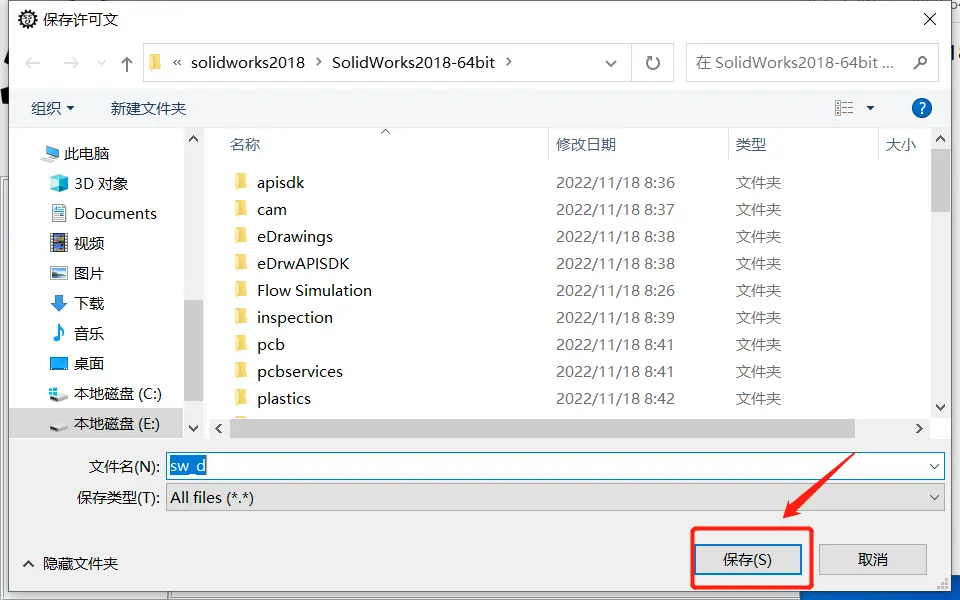Click the solidworks2018 path segment

pos(248,62)
